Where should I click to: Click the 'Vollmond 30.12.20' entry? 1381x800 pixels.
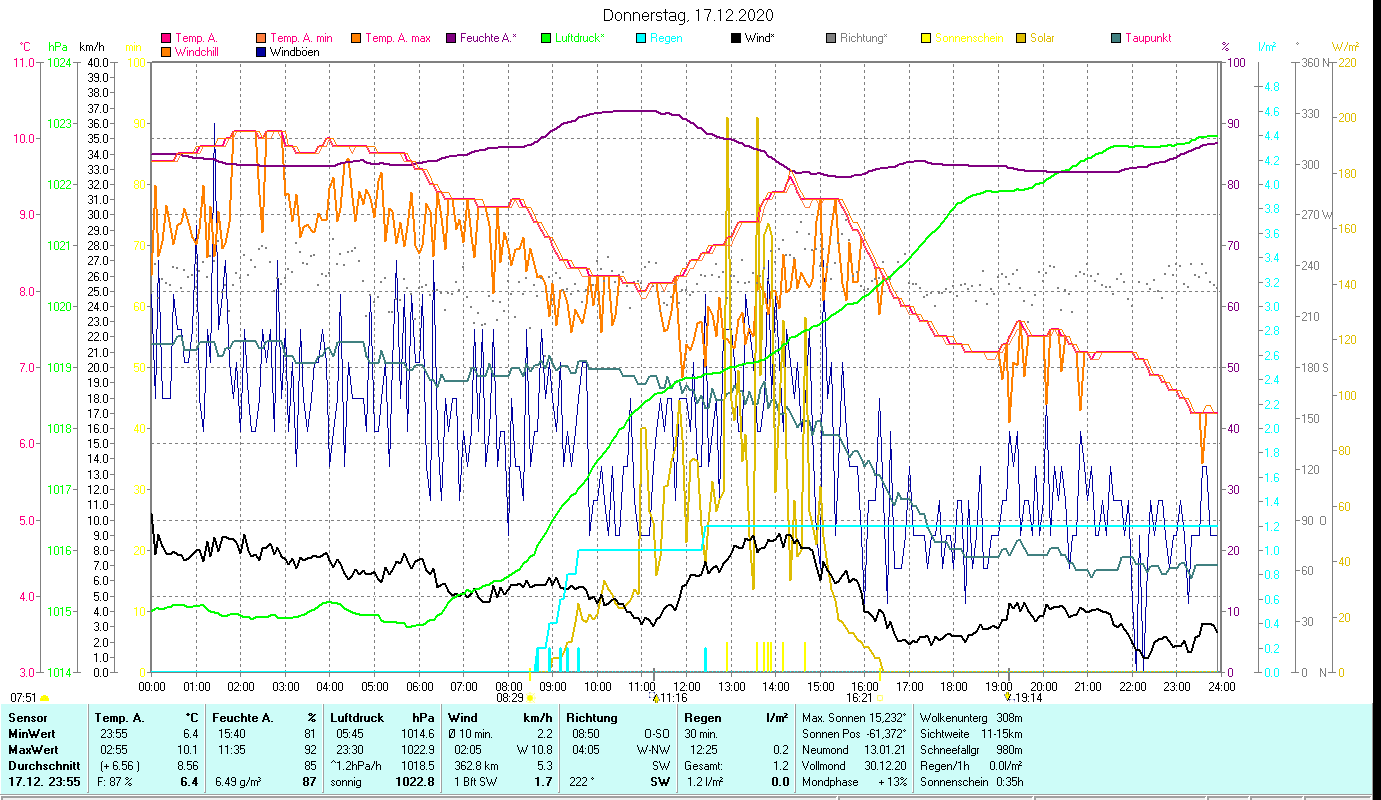click(x=852, y=766)
